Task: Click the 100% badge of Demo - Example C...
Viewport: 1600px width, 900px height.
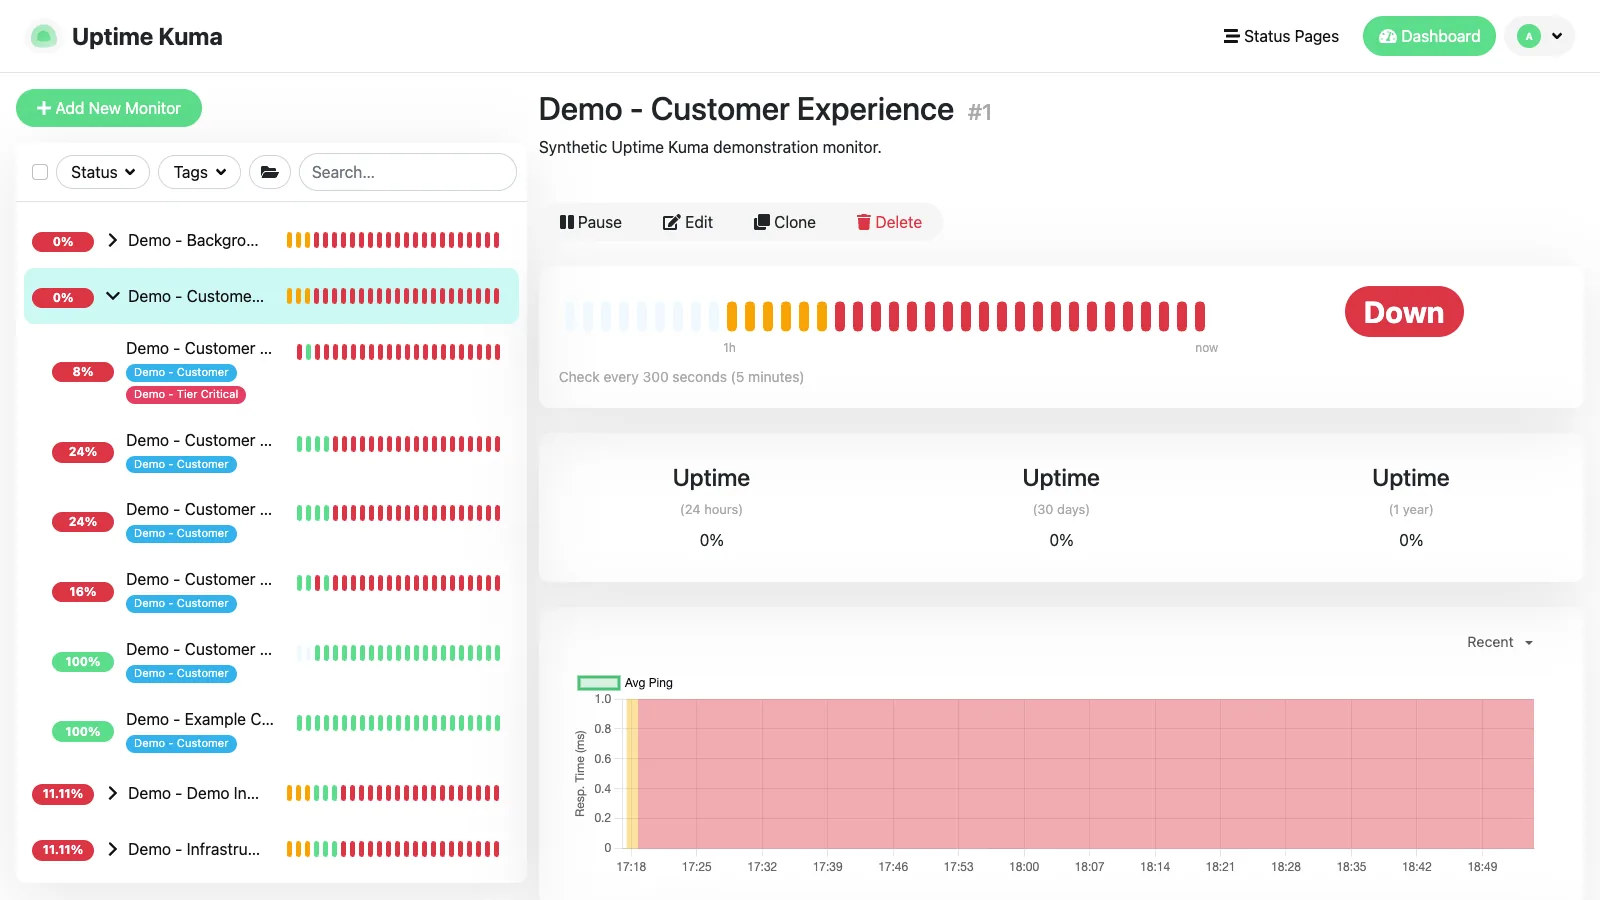Action: point(83,732)
